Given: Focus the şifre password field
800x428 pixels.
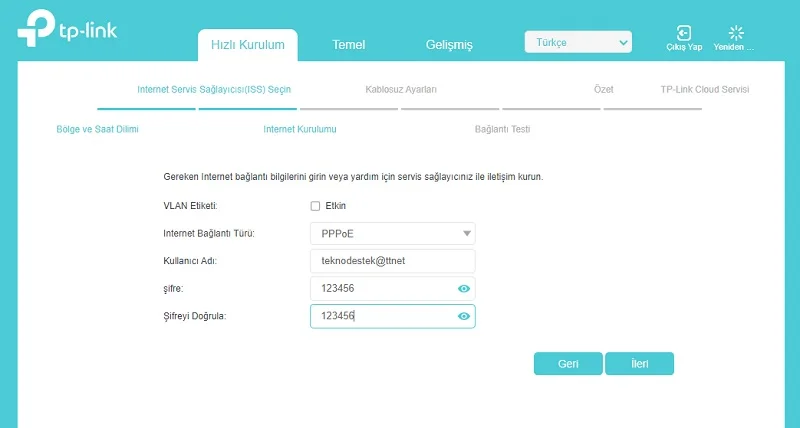Looking at the screenshot, I should pos(380,288).
